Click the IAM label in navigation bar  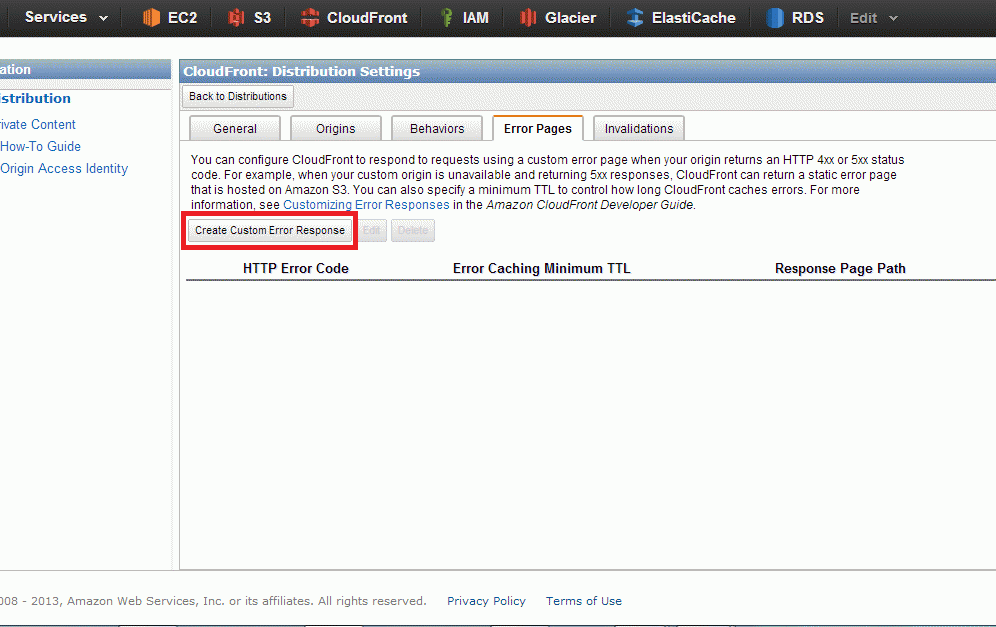476,18
